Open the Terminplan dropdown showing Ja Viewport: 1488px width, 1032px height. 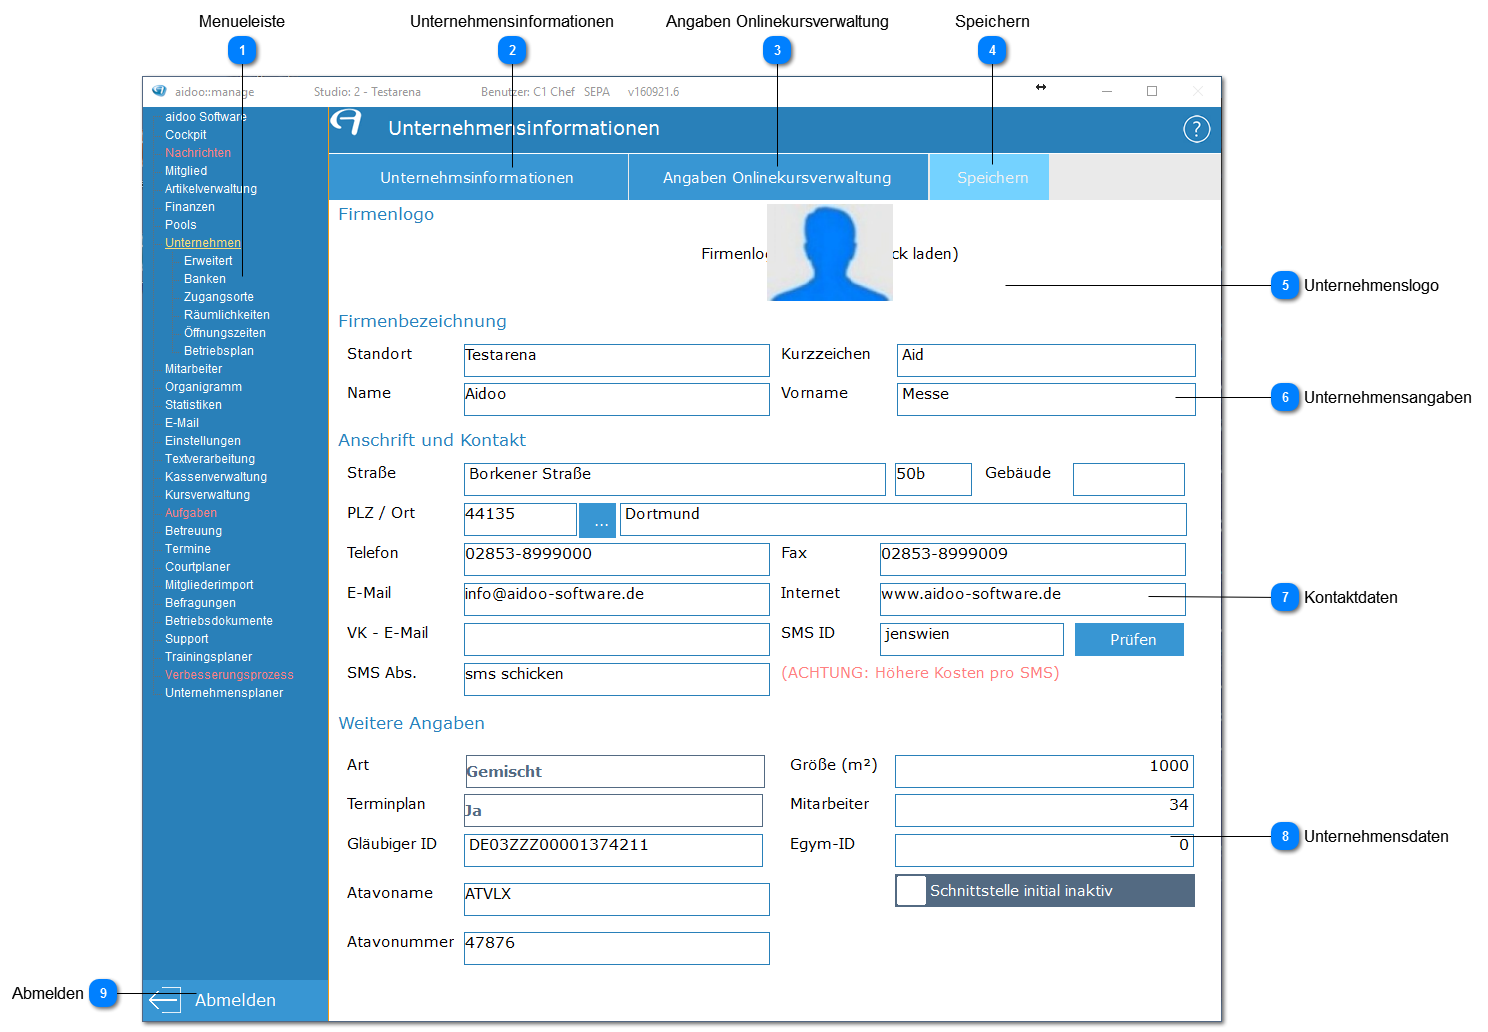[613, 810]
